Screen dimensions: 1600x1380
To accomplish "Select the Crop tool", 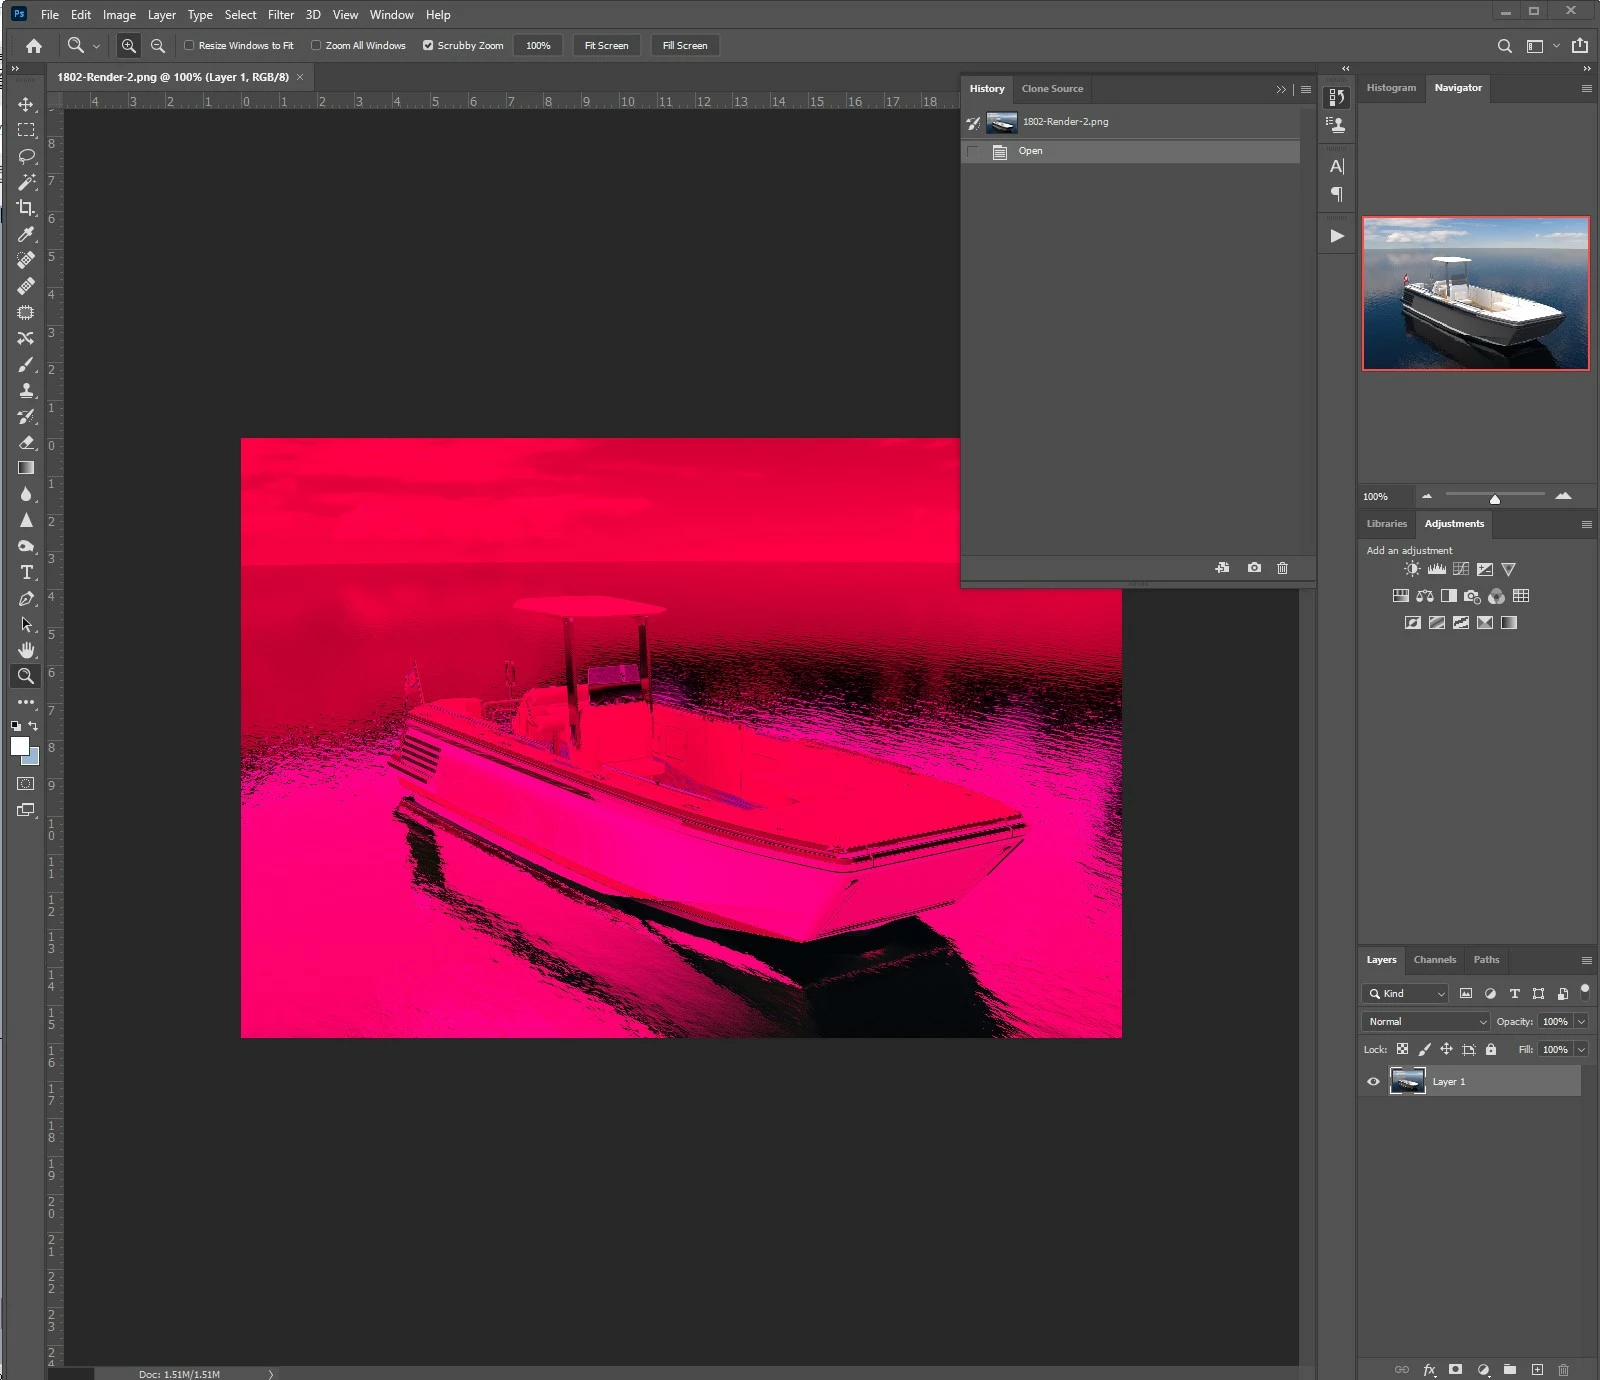I will pyautogui.click(x=26, y=208).
